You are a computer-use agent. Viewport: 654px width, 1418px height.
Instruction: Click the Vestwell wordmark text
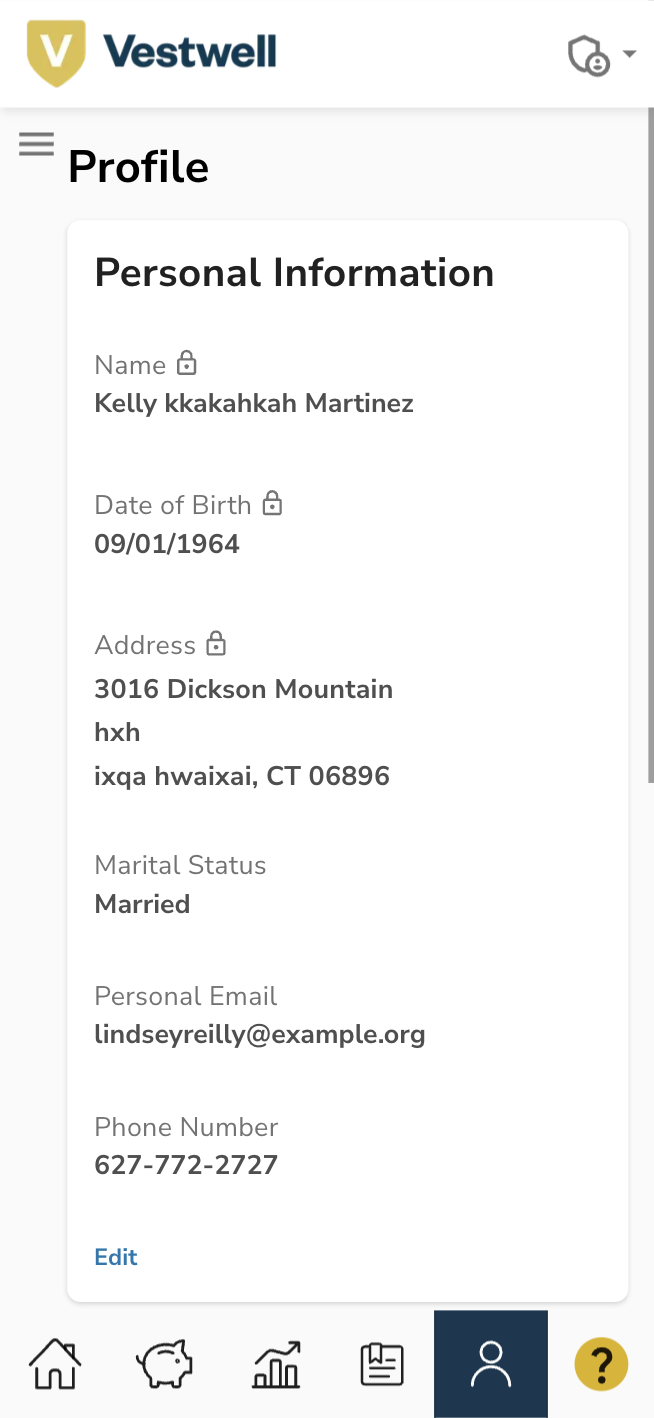(x=190, y=50)
